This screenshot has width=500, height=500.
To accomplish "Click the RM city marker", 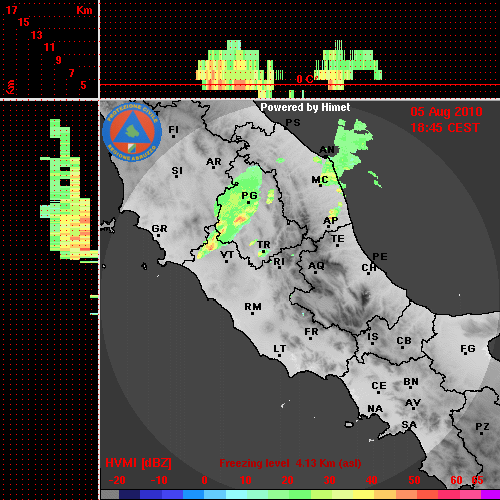I will (252, 313).
